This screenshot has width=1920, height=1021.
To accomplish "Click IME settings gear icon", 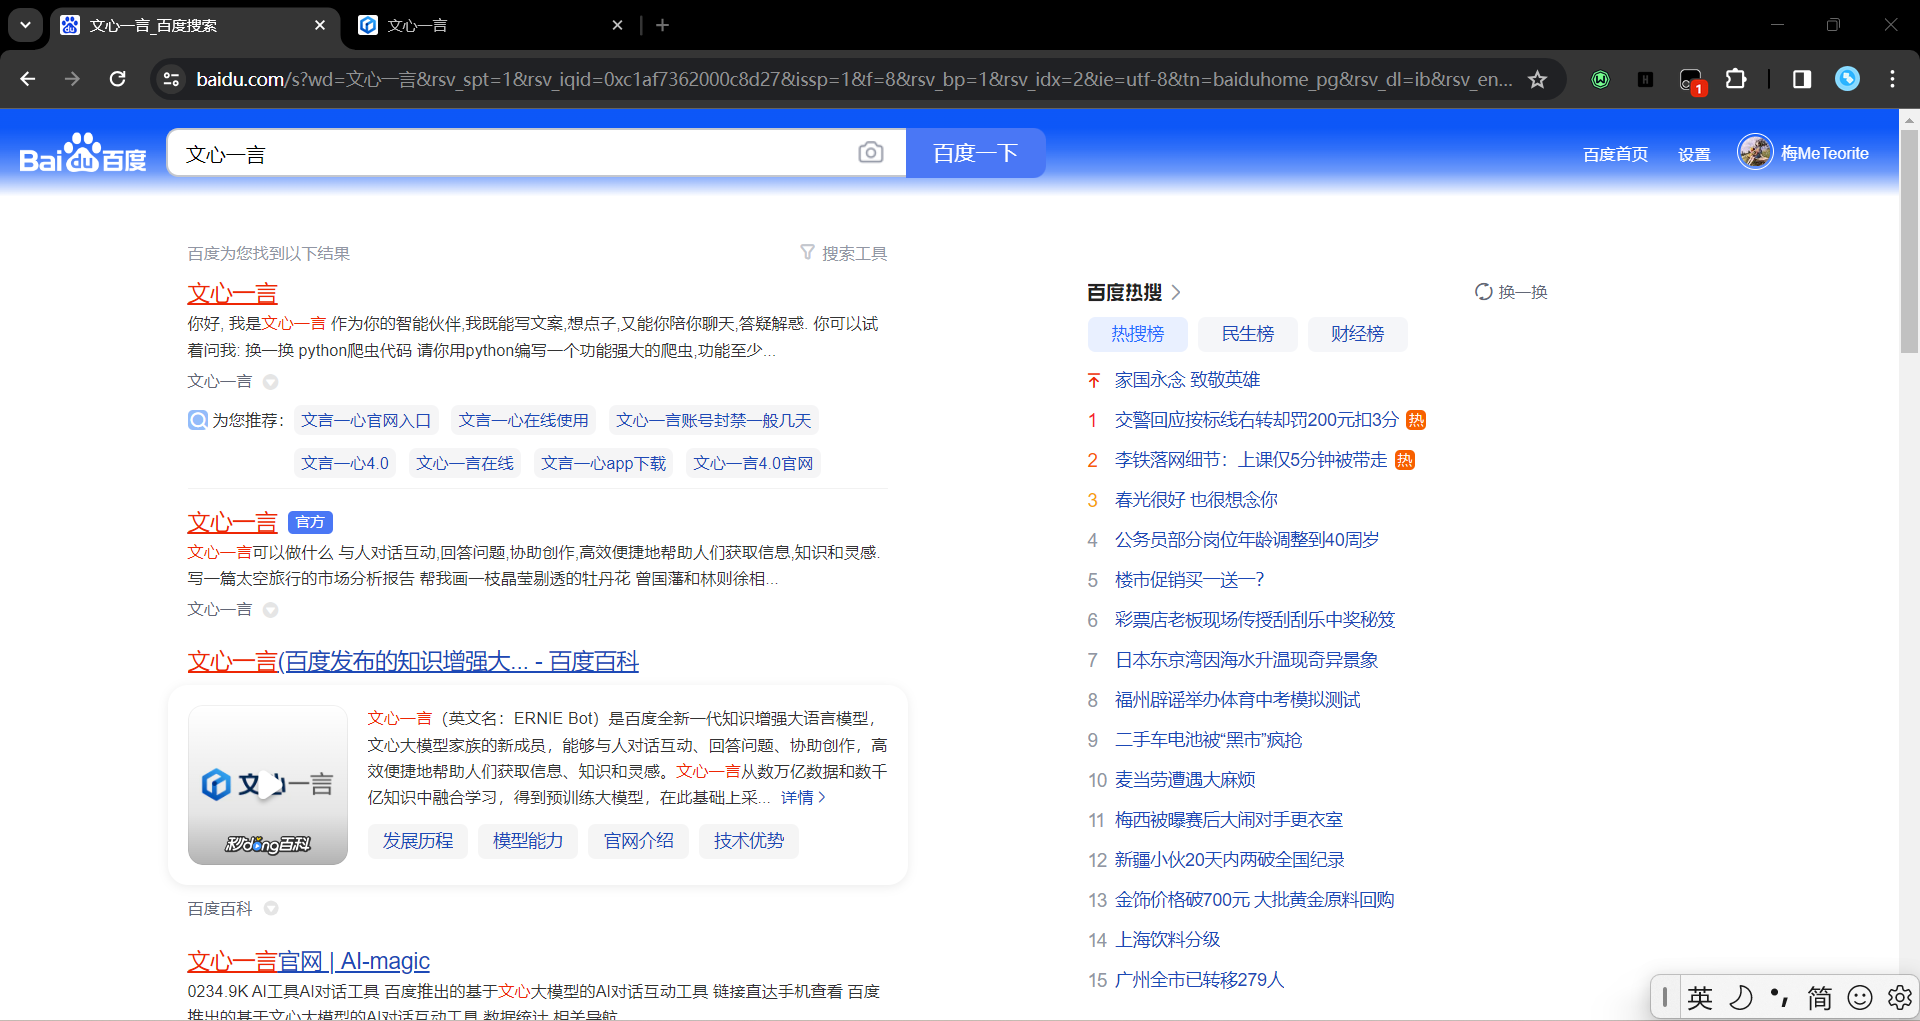I will pyautogui.click(x=1899, y=997).
